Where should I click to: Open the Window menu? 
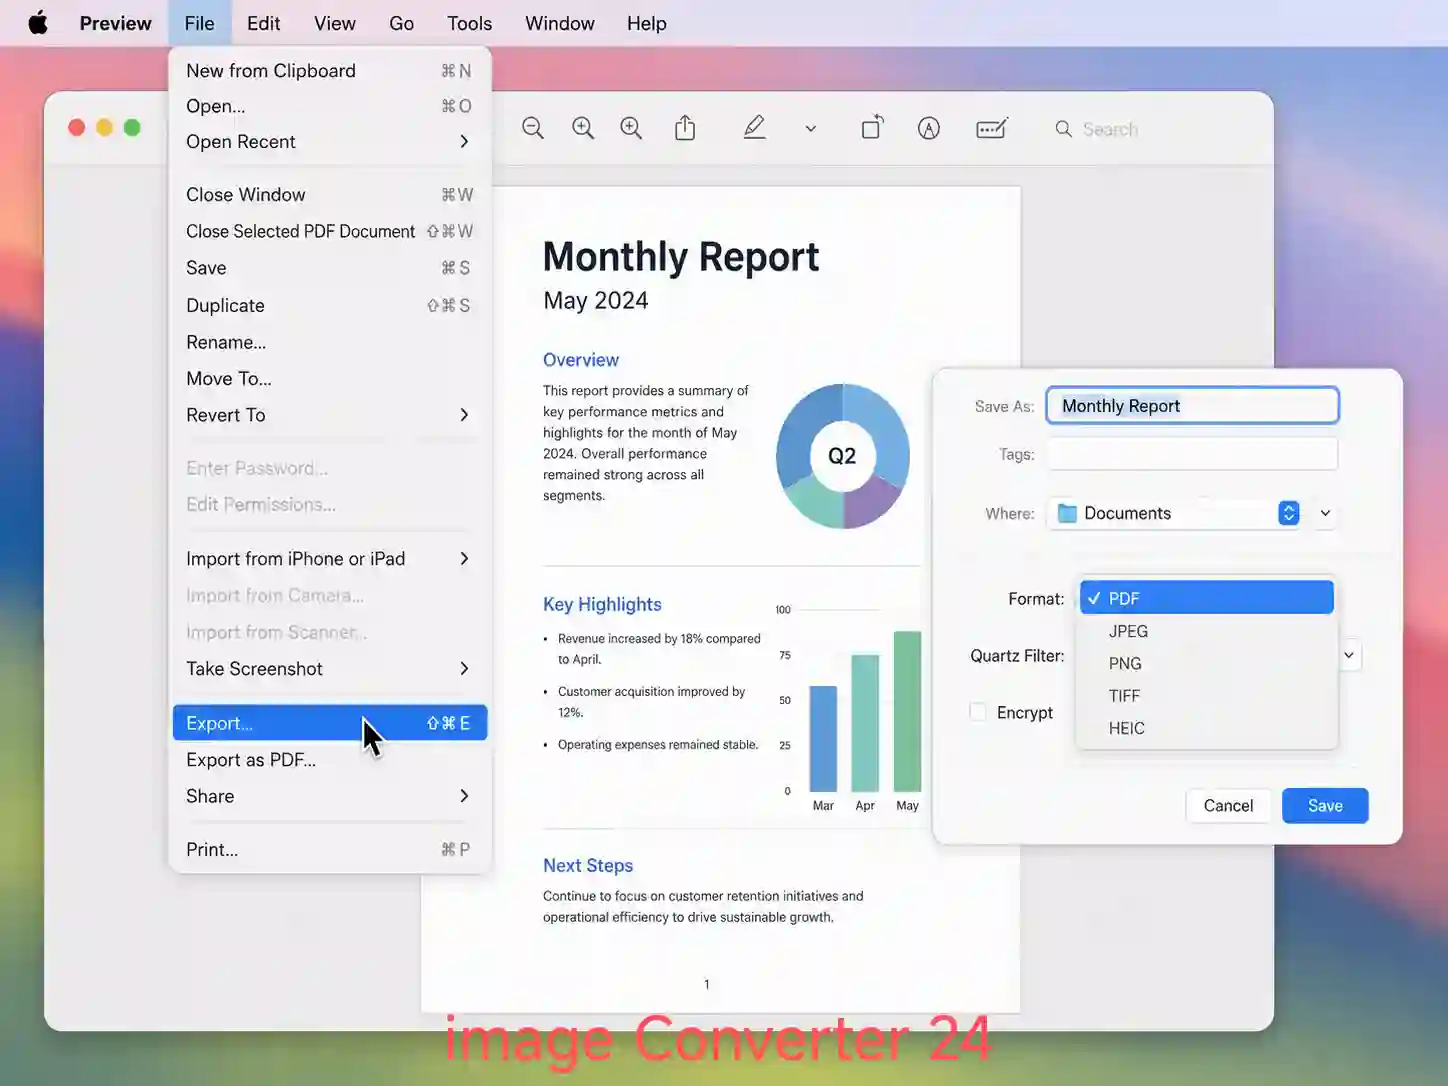tap(559, 23)
